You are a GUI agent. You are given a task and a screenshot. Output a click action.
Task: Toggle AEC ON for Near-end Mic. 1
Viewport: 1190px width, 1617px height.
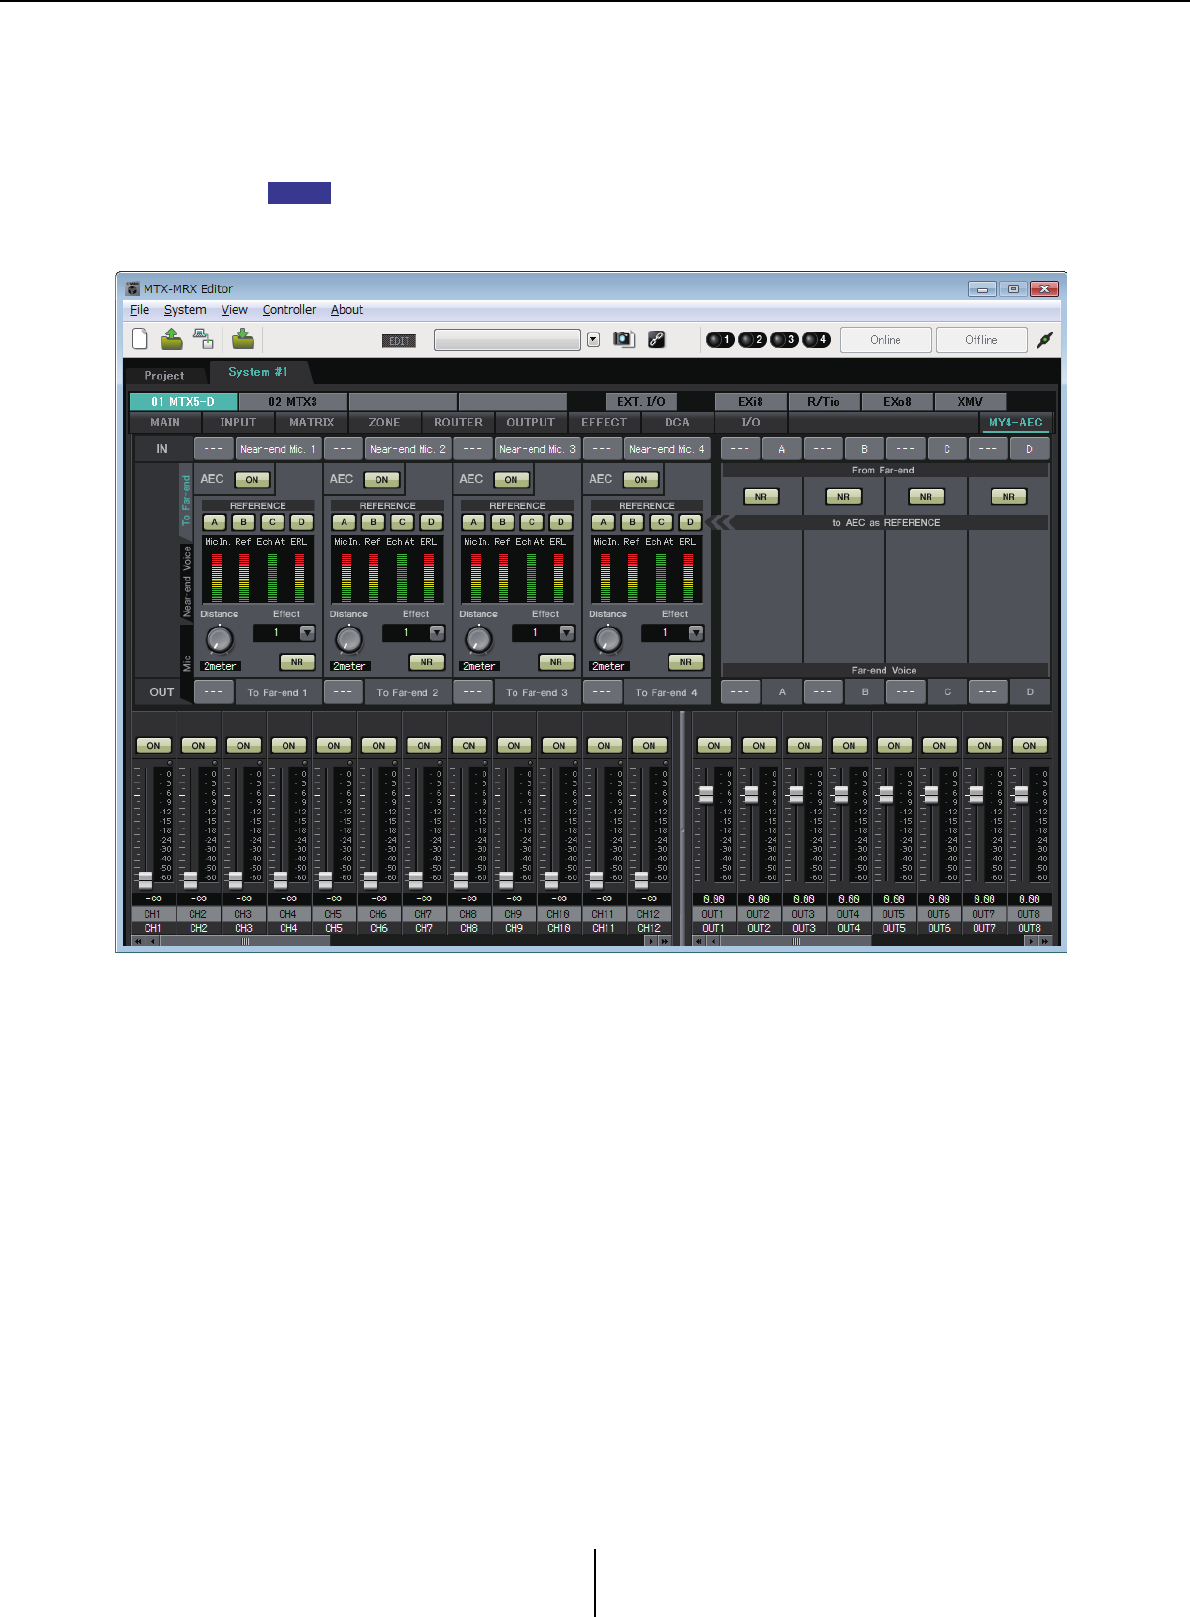pos(252,480)
